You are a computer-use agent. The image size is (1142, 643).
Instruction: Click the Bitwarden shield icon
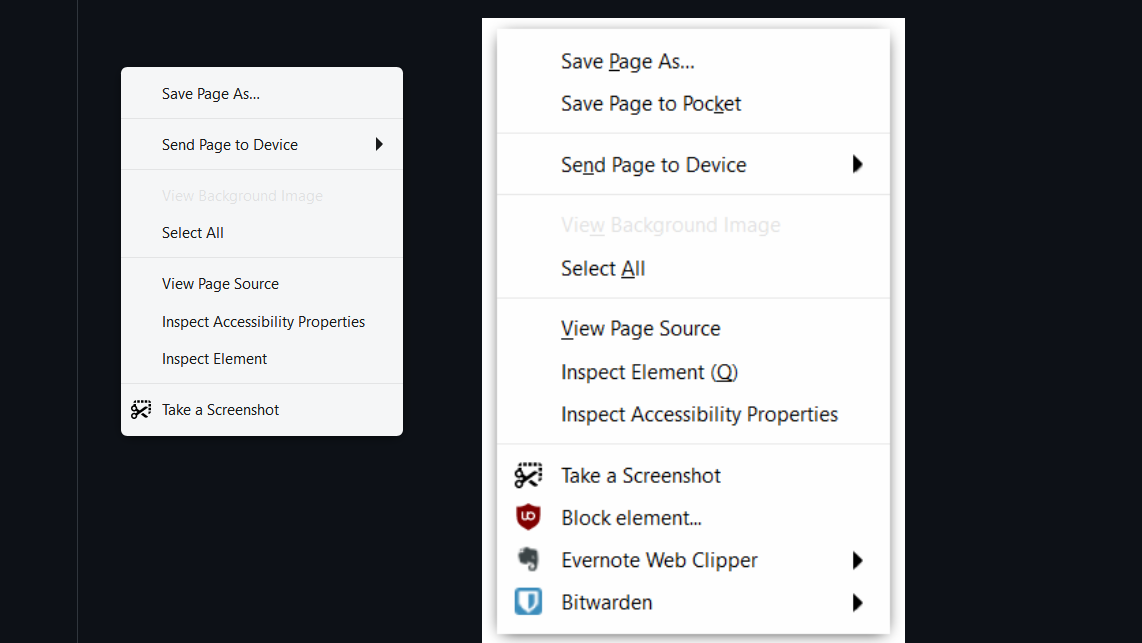[x=528, y=601]
